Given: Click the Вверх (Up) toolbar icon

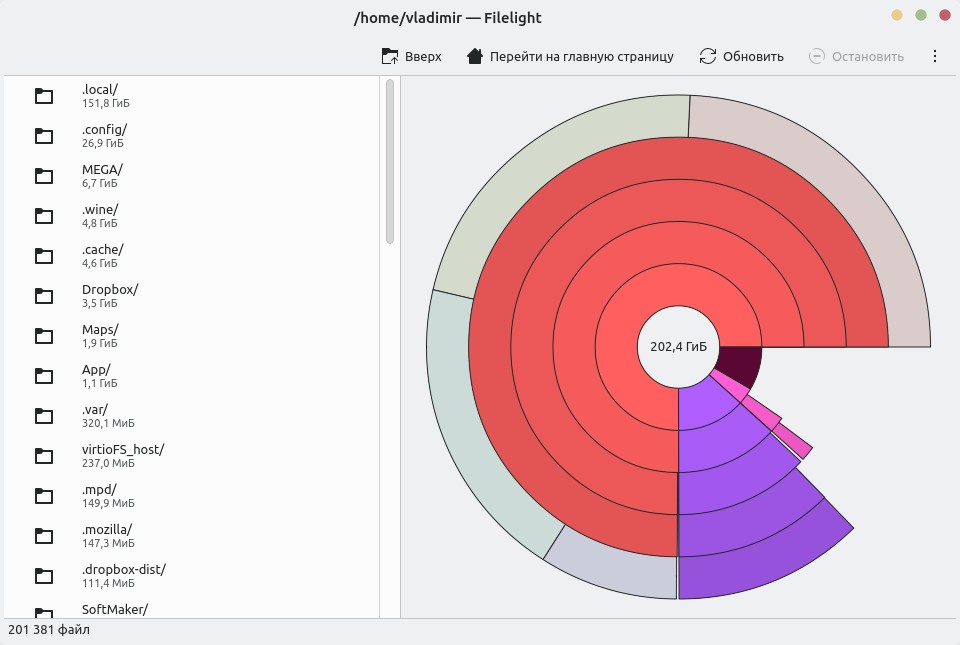Looking at the screenshot, I should 390,56.
